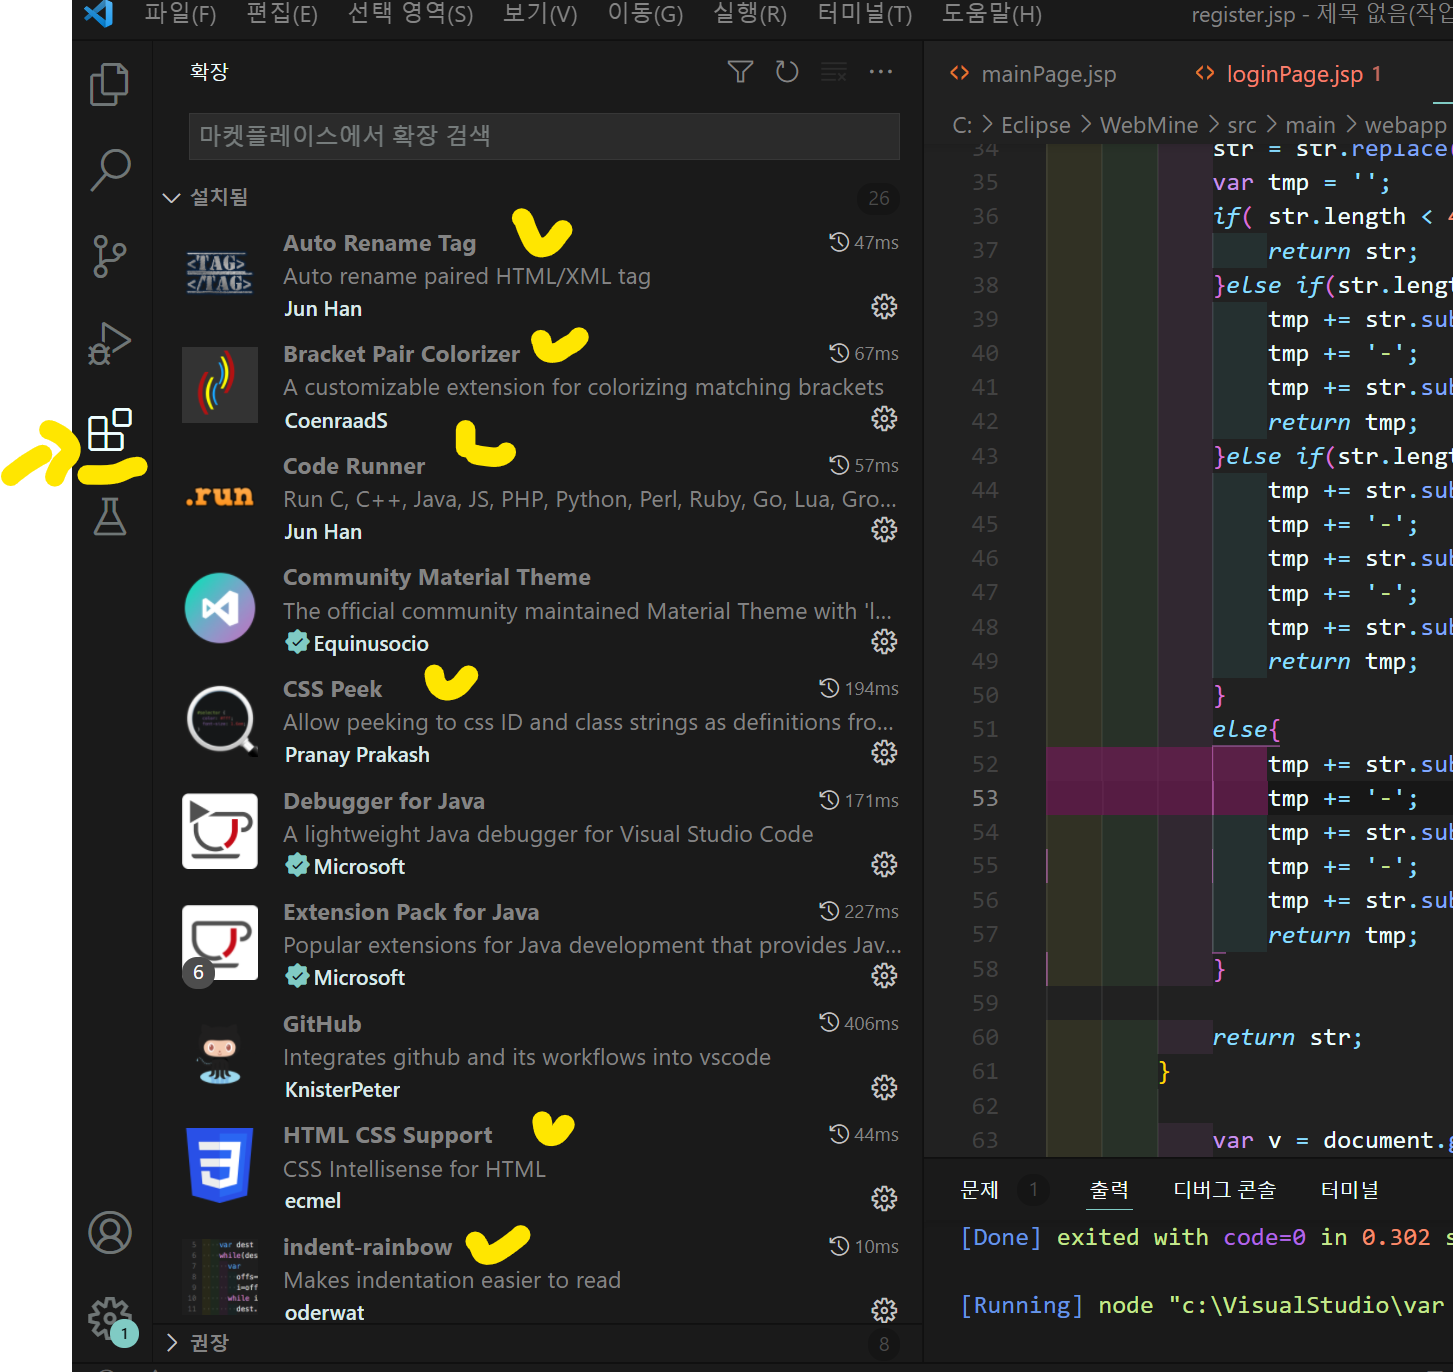
Task: Switch to the loginPage.jsp editor tab
Action: click(x=1293, y=74)
